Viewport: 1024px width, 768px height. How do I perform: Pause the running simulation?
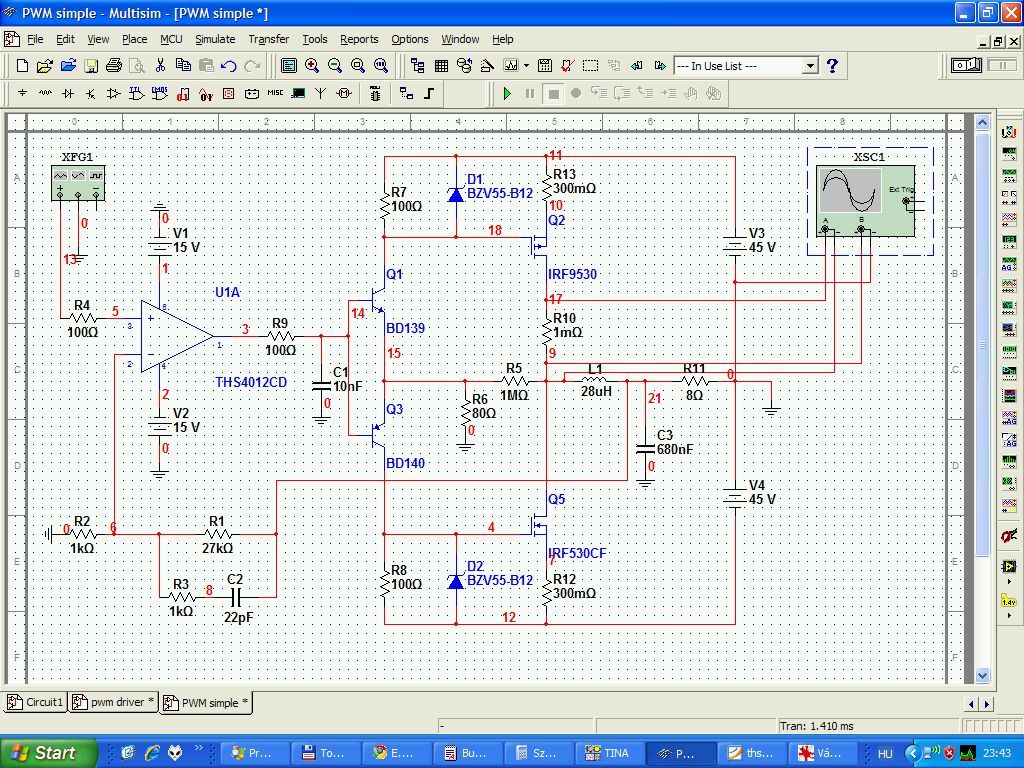(530, 94)
